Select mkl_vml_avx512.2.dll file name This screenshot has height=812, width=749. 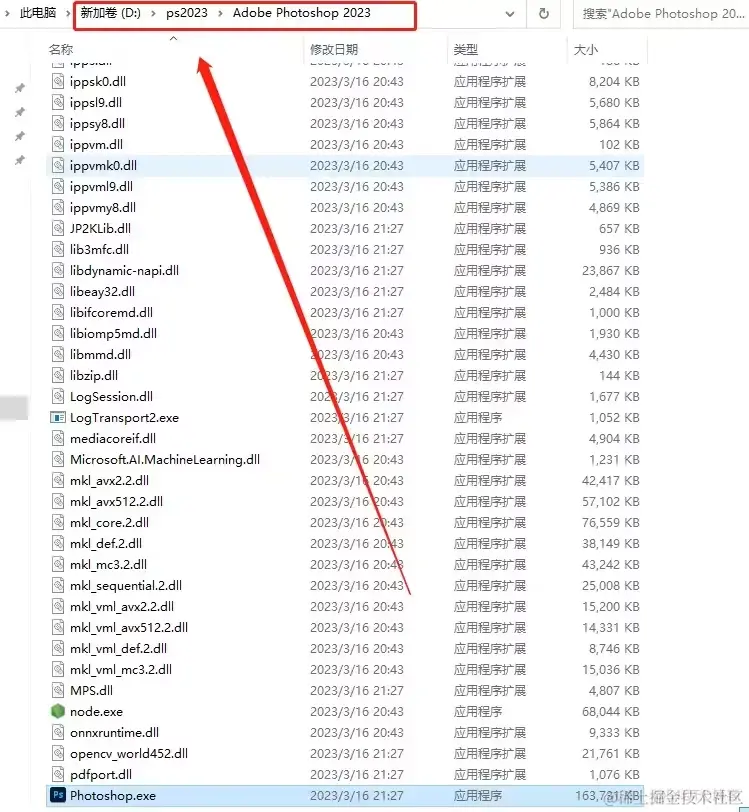(x=129, y=628)
